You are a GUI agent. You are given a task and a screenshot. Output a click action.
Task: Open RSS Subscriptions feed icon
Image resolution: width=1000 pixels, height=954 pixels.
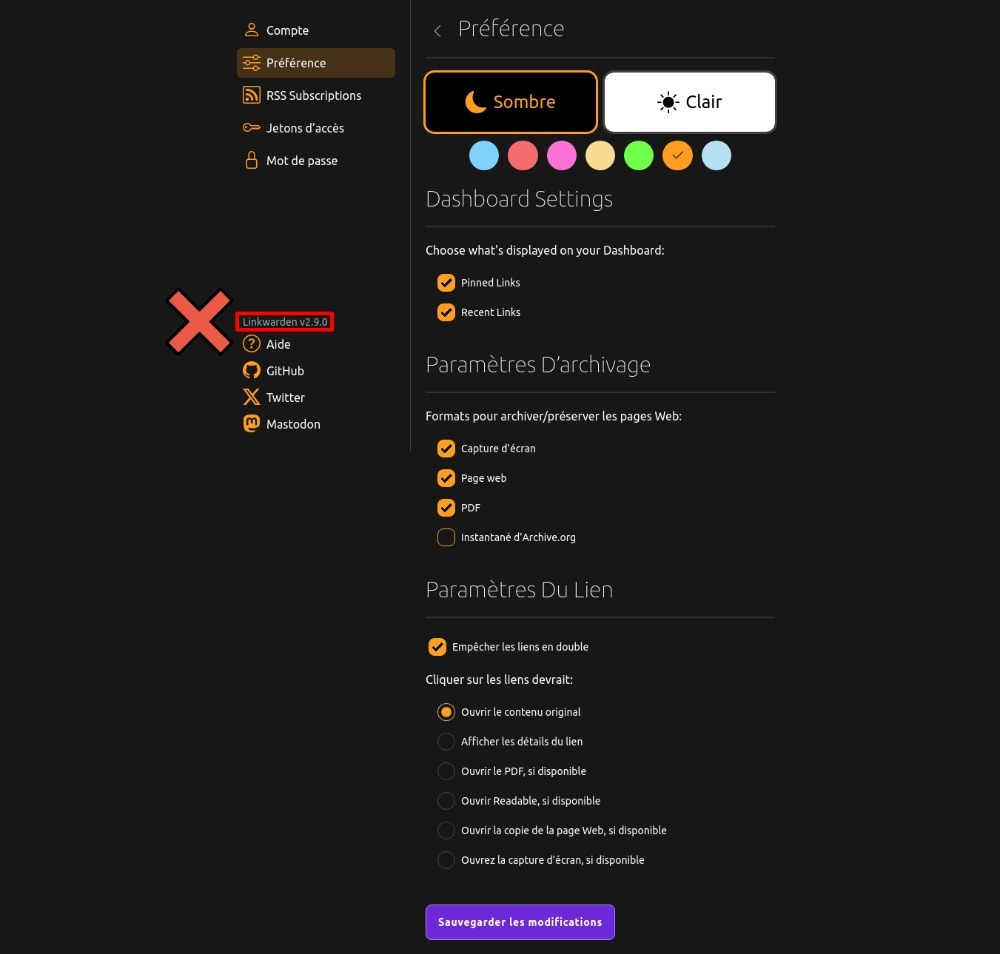[x=251, y=95]
